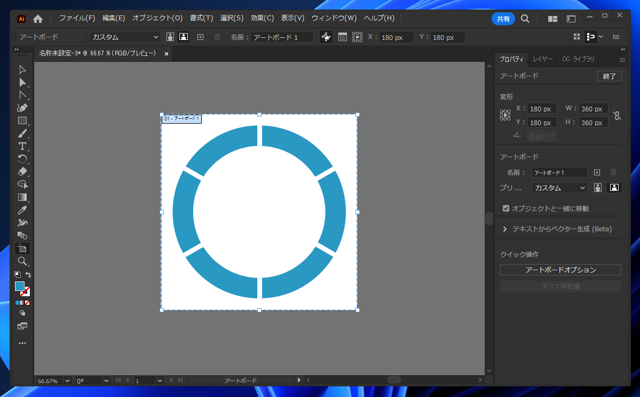Toggle draw mode icon in toolbar
The width and height of the screenshot is (640, 397).
pyautogui.click(x=22, y=313)
